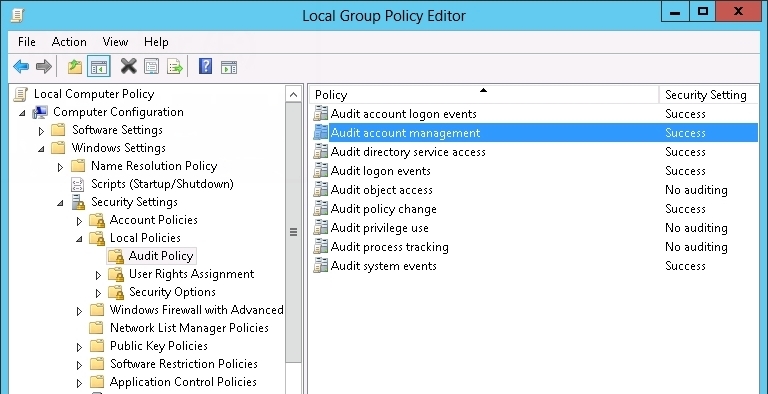Screen dimensions: 768x394
Task: Click the Computer Configuration computer icon
Action: pyautogui.click(x=40, y=112)
